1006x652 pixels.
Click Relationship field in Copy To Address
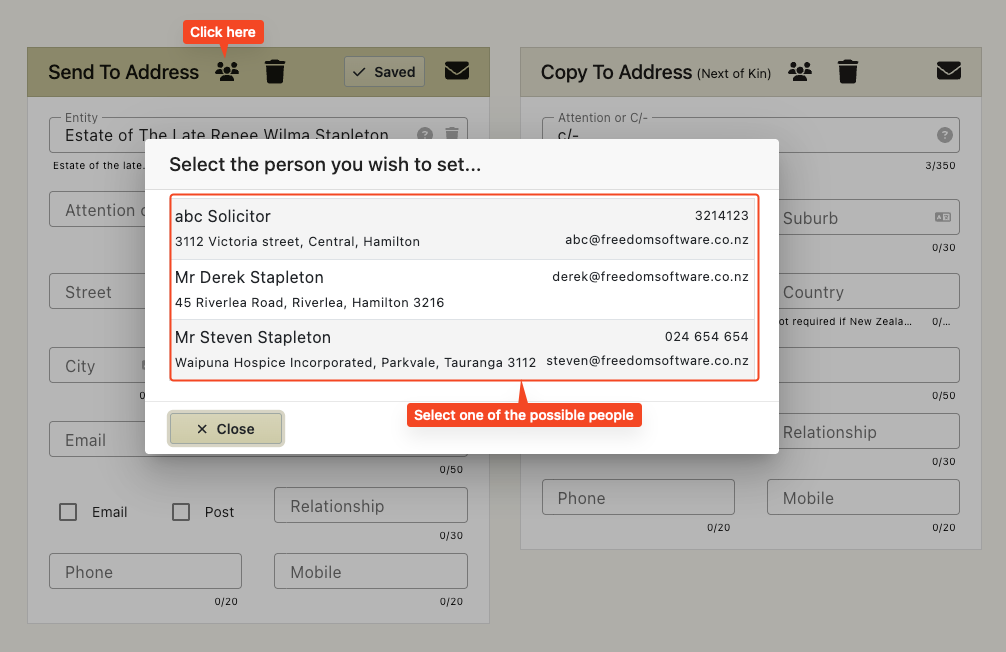869,431
